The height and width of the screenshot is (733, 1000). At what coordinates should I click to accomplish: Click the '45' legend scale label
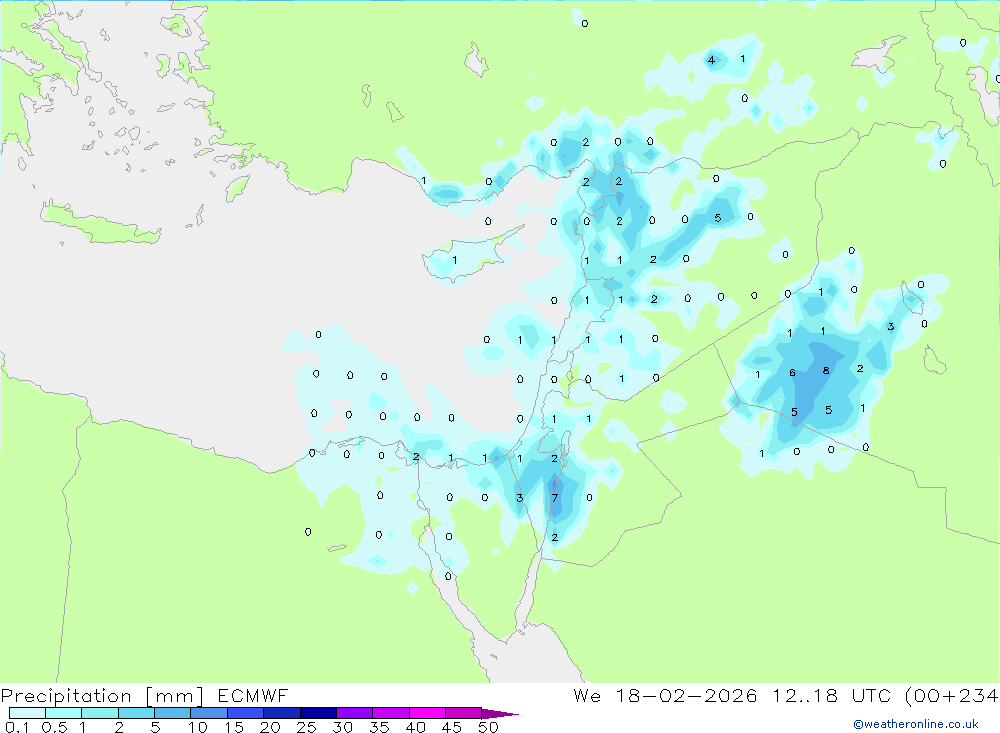452,727
